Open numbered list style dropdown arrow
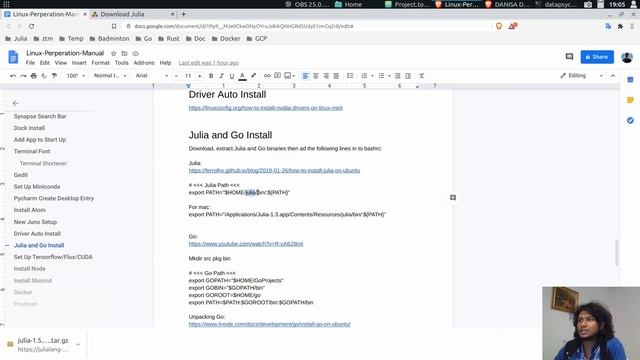The image size is (640, 360). pyautogui.click(x=372, y=76)
